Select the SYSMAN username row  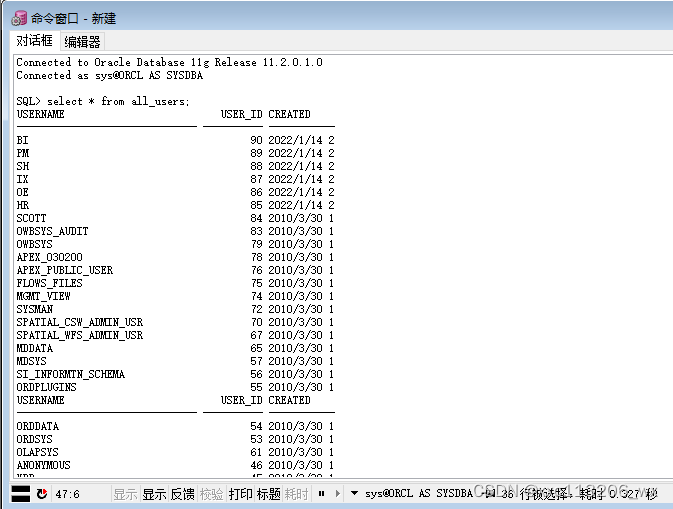pyautogui.click(x=35, y=309)
